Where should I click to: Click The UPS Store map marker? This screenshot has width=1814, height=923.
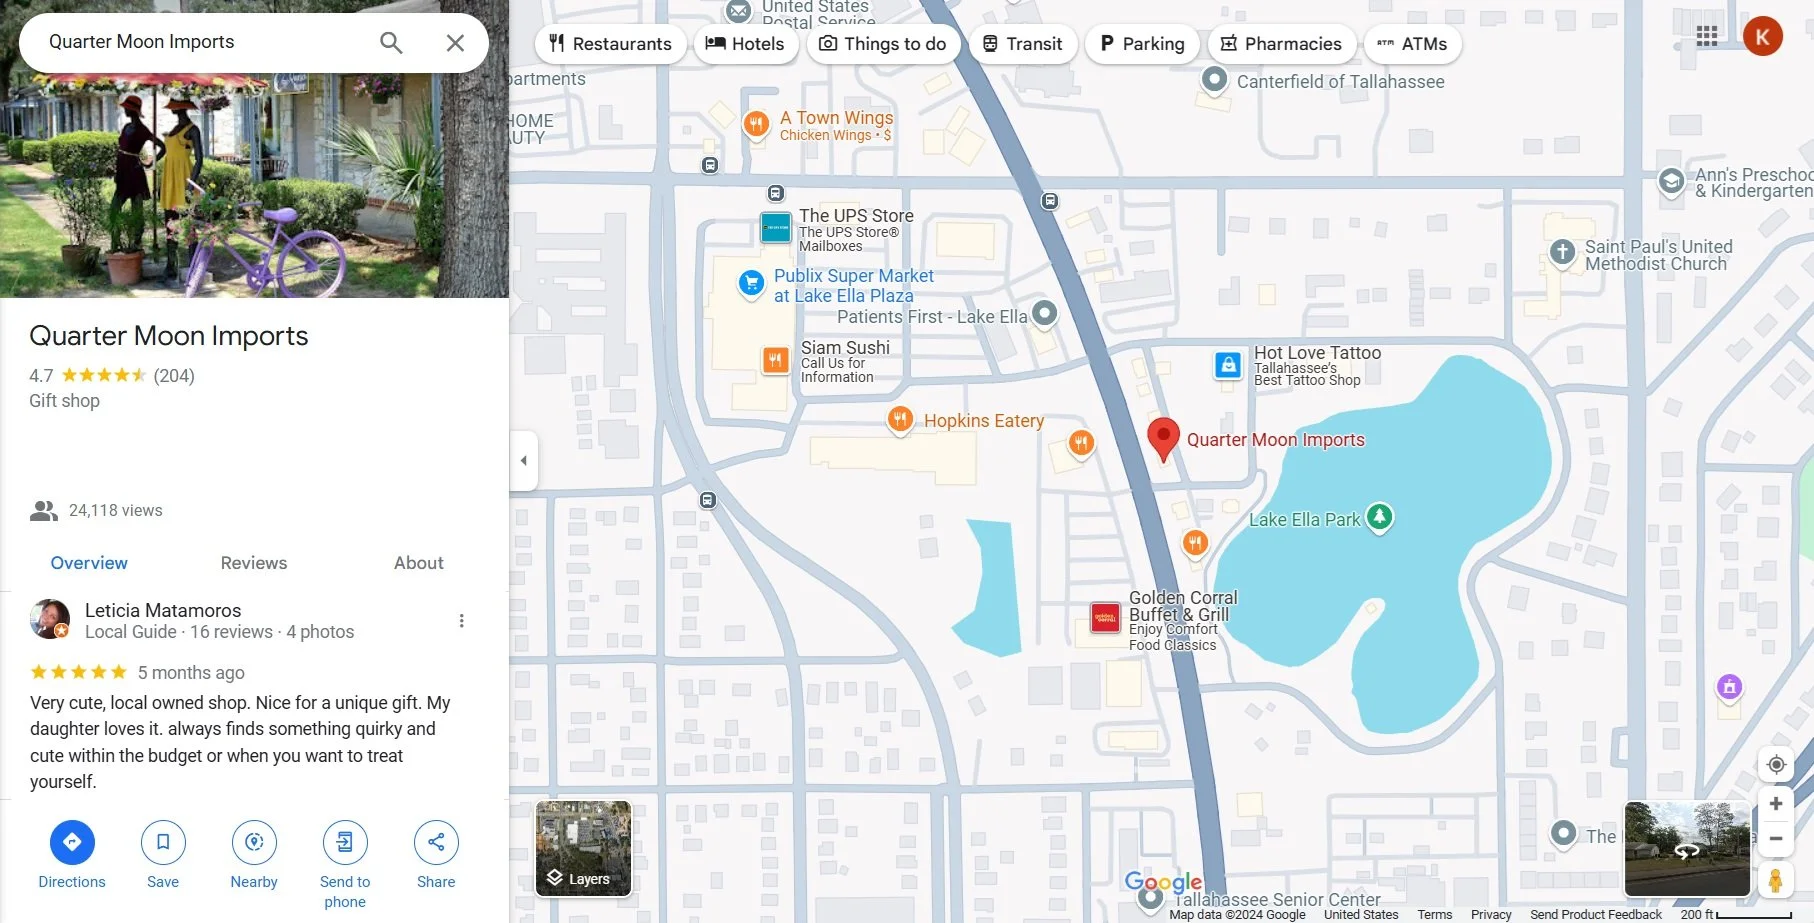[x=776, y=228]
